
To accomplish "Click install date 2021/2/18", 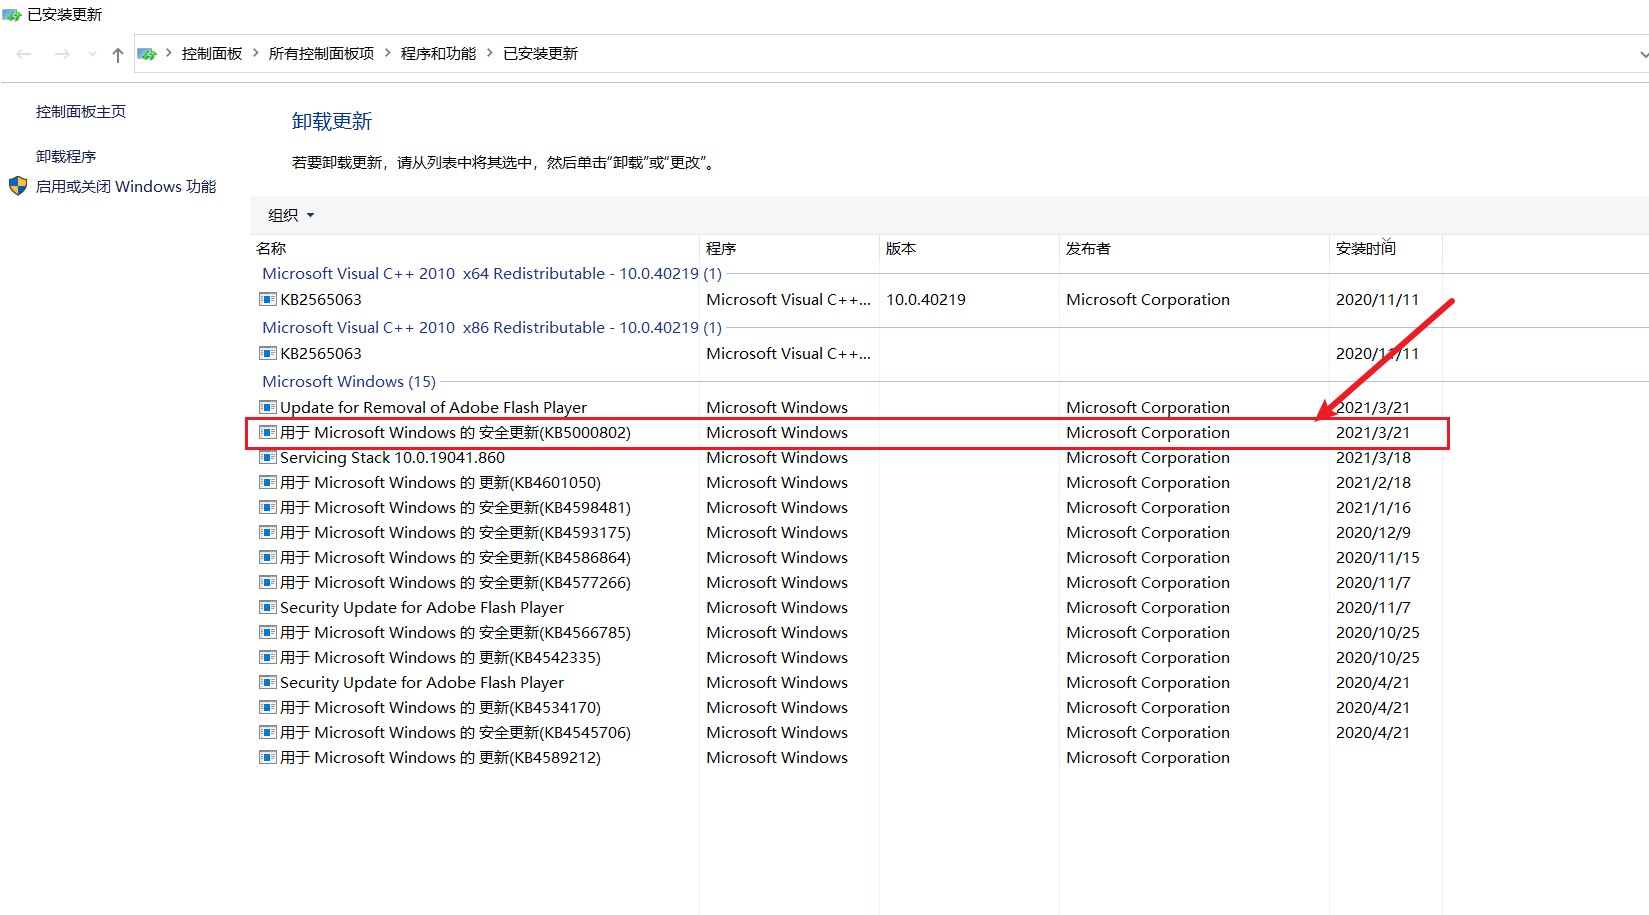I will 1373,483.
